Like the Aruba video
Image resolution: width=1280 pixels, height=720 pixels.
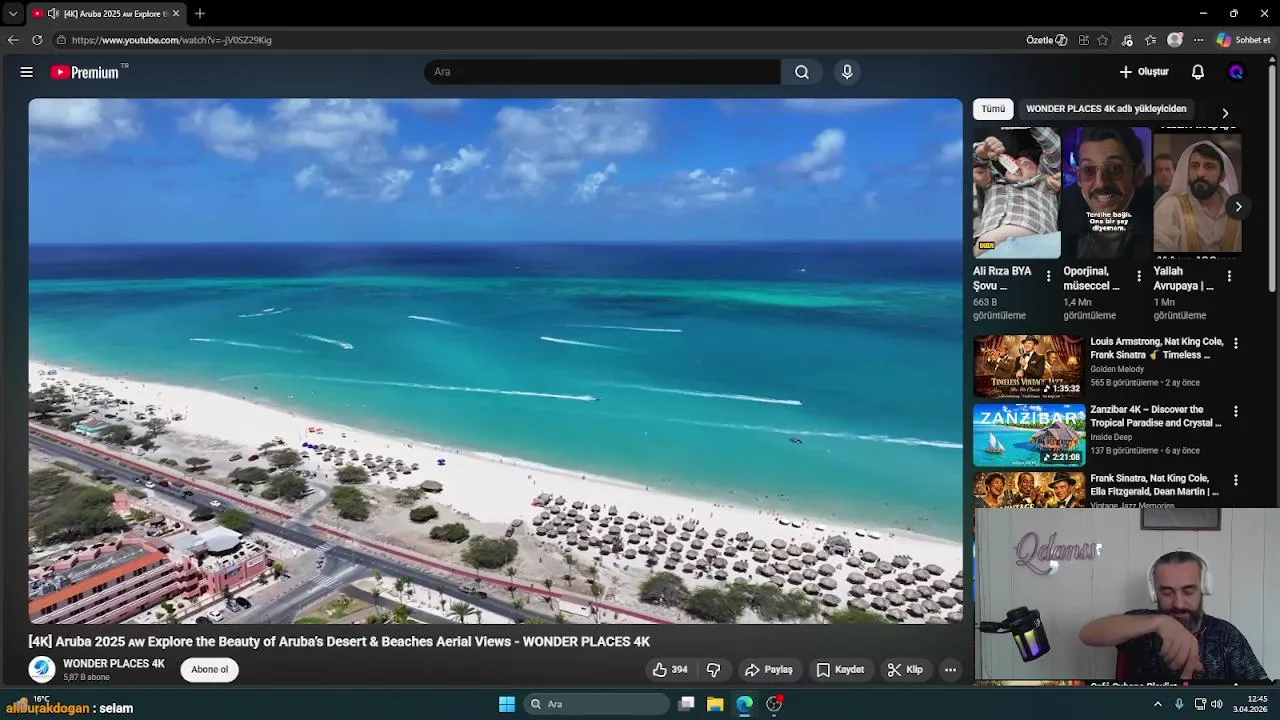[x=670, y=670]
